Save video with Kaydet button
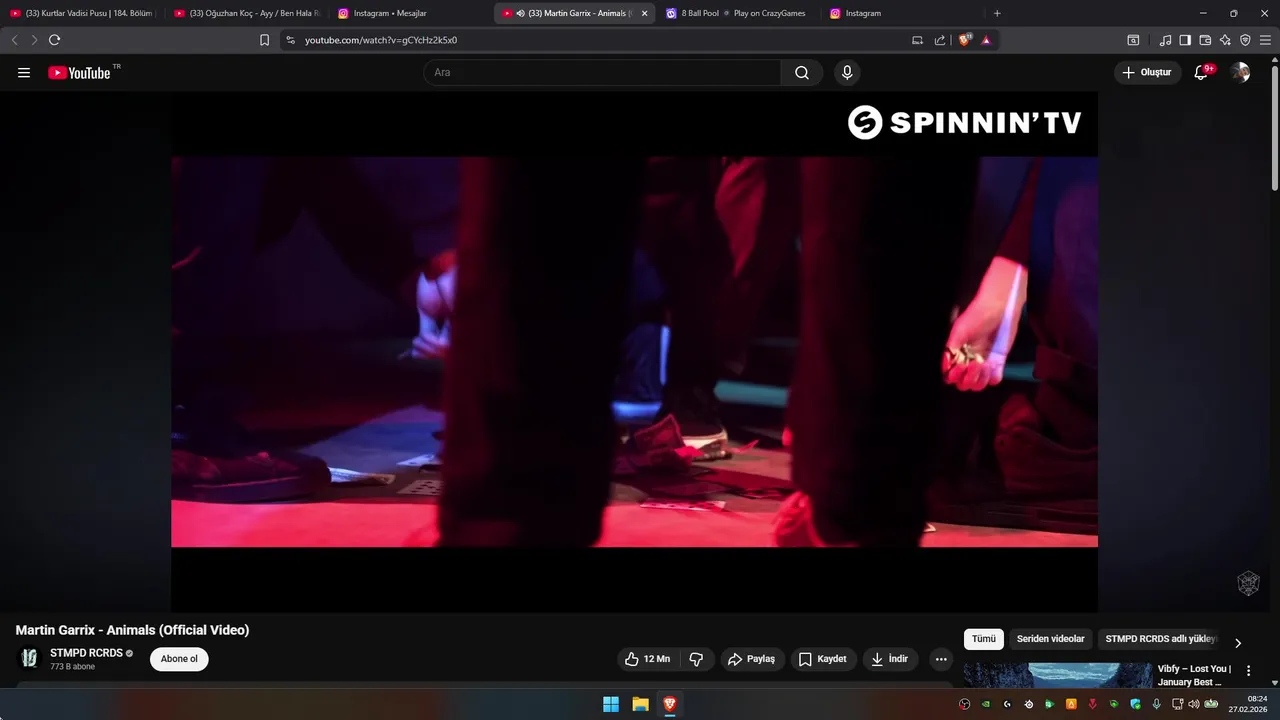The image size is (1280, 720). (x=823, y=659)
